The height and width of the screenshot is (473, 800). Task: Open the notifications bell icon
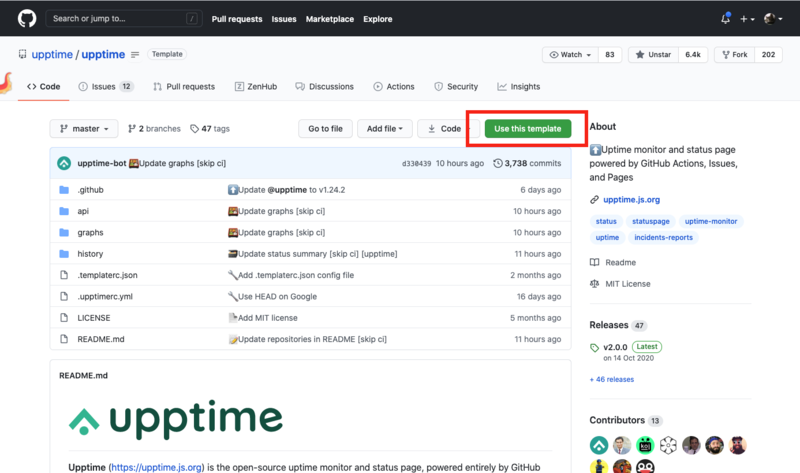tap(725, 19)
